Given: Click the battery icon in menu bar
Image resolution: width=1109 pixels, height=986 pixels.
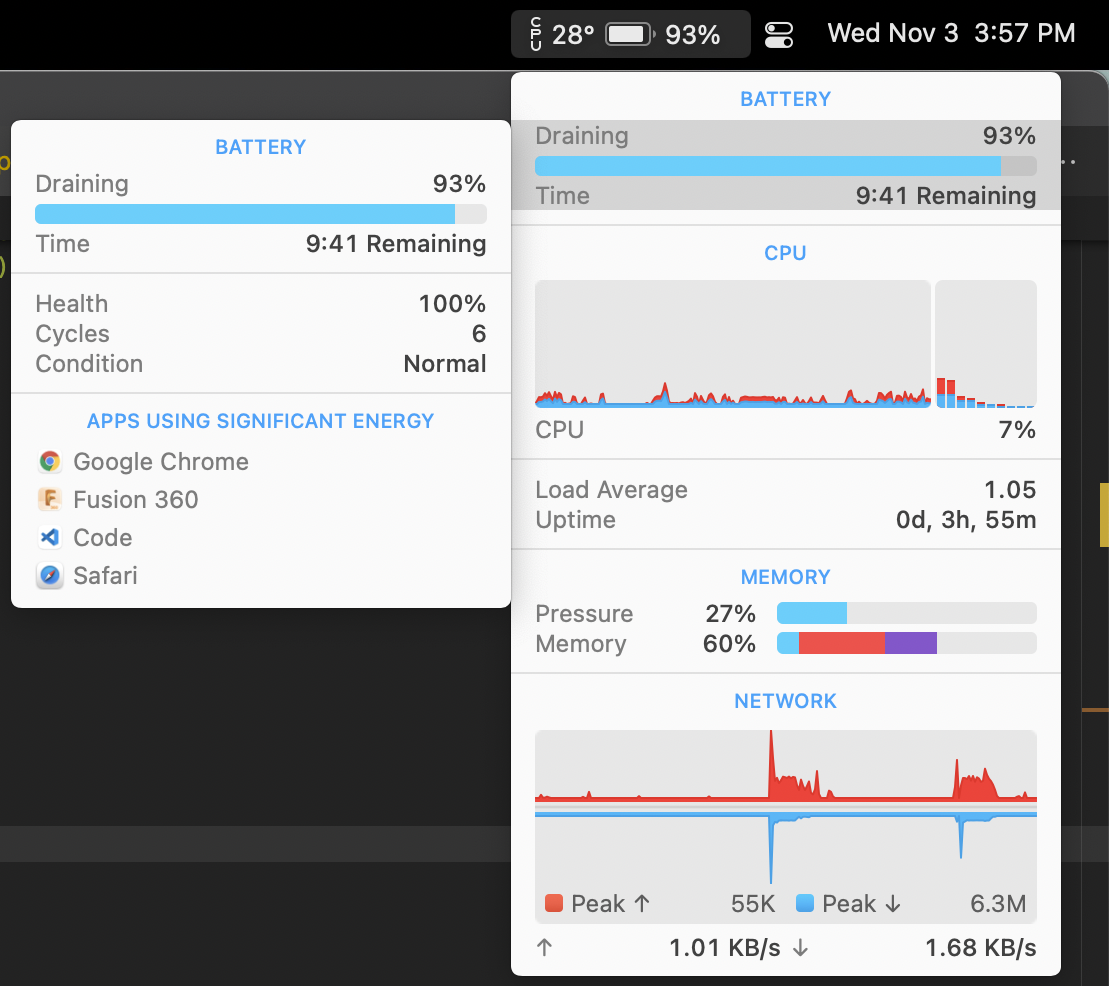Looking at the screenshot, I should 631,34.
